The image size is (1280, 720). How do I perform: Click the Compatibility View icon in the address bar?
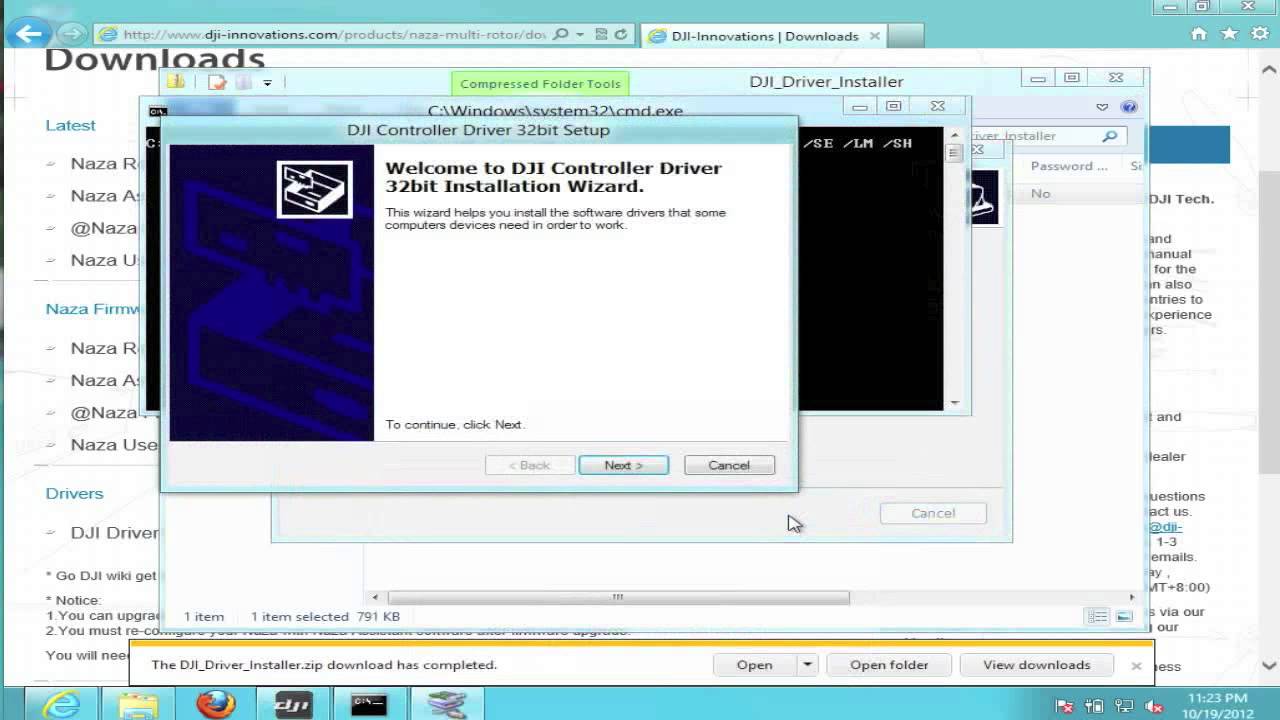click(x=601, y=34)
